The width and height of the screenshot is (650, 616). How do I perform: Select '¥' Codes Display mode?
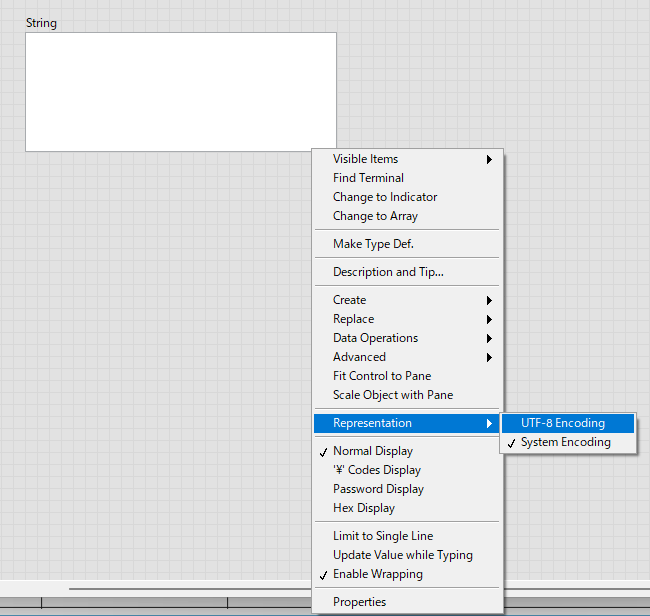(407, 470)
